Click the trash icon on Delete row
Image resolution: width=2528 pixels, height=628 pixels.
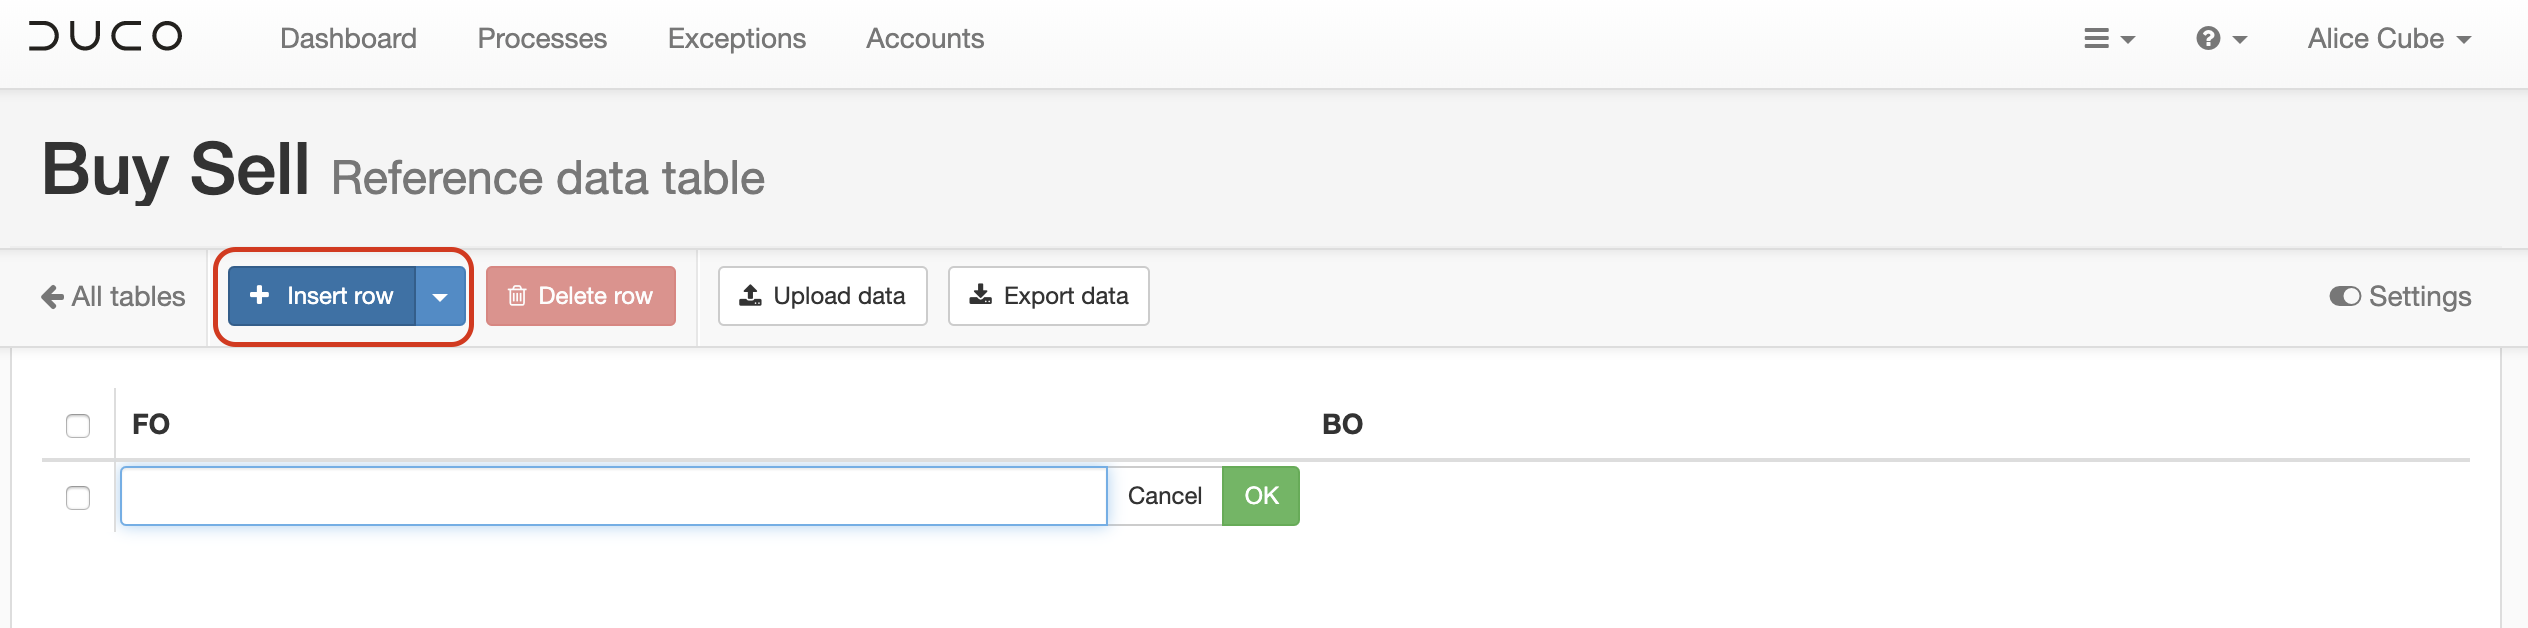(x=517, y=296)
